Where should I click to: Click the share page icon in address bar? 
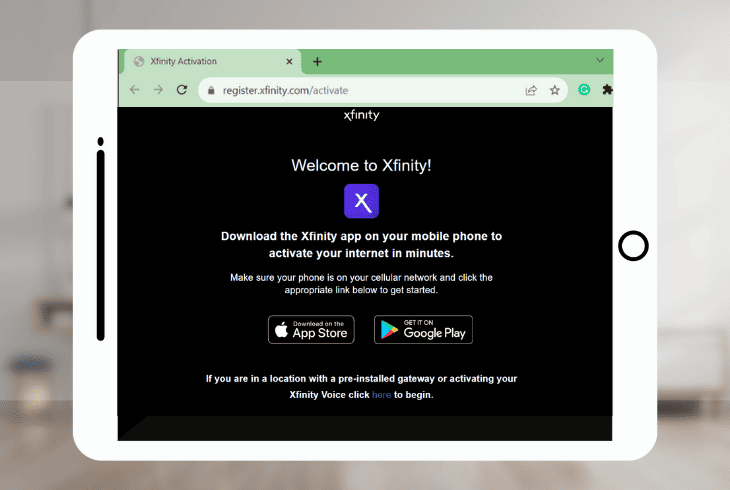[x=531, y=90]
